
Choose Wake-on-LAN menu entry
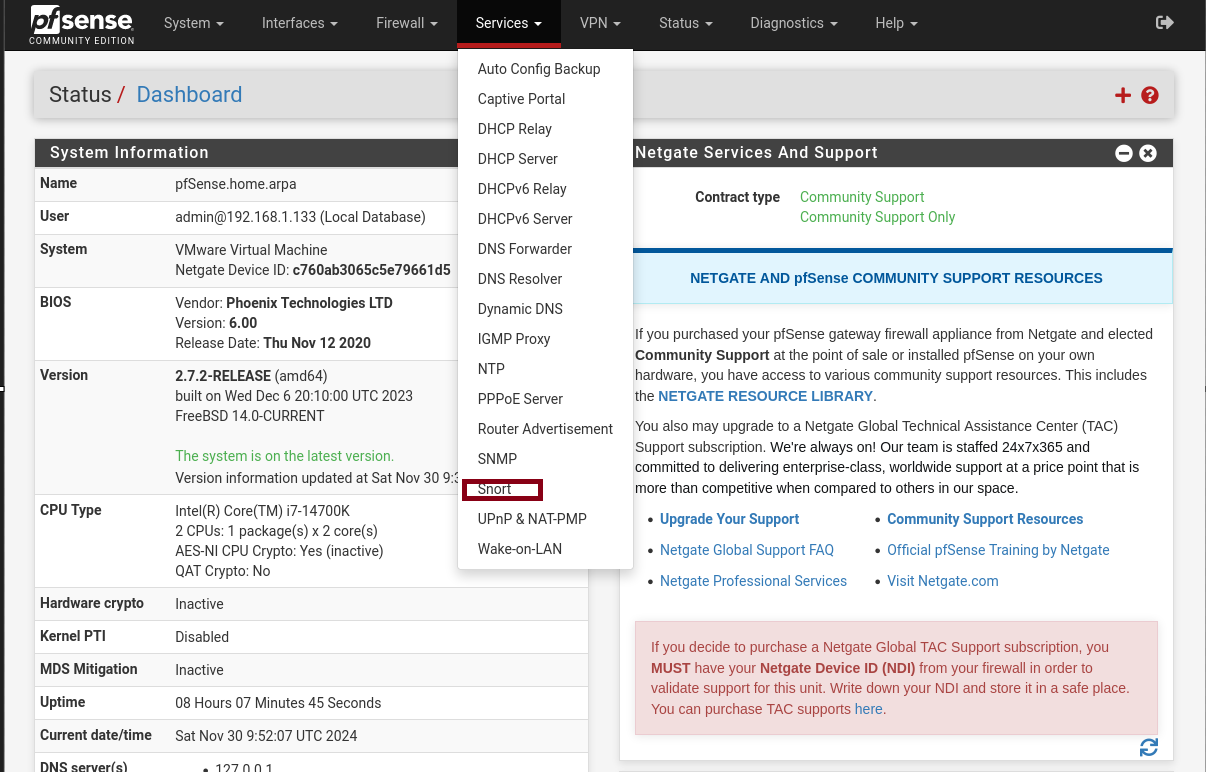pos(545,549)
